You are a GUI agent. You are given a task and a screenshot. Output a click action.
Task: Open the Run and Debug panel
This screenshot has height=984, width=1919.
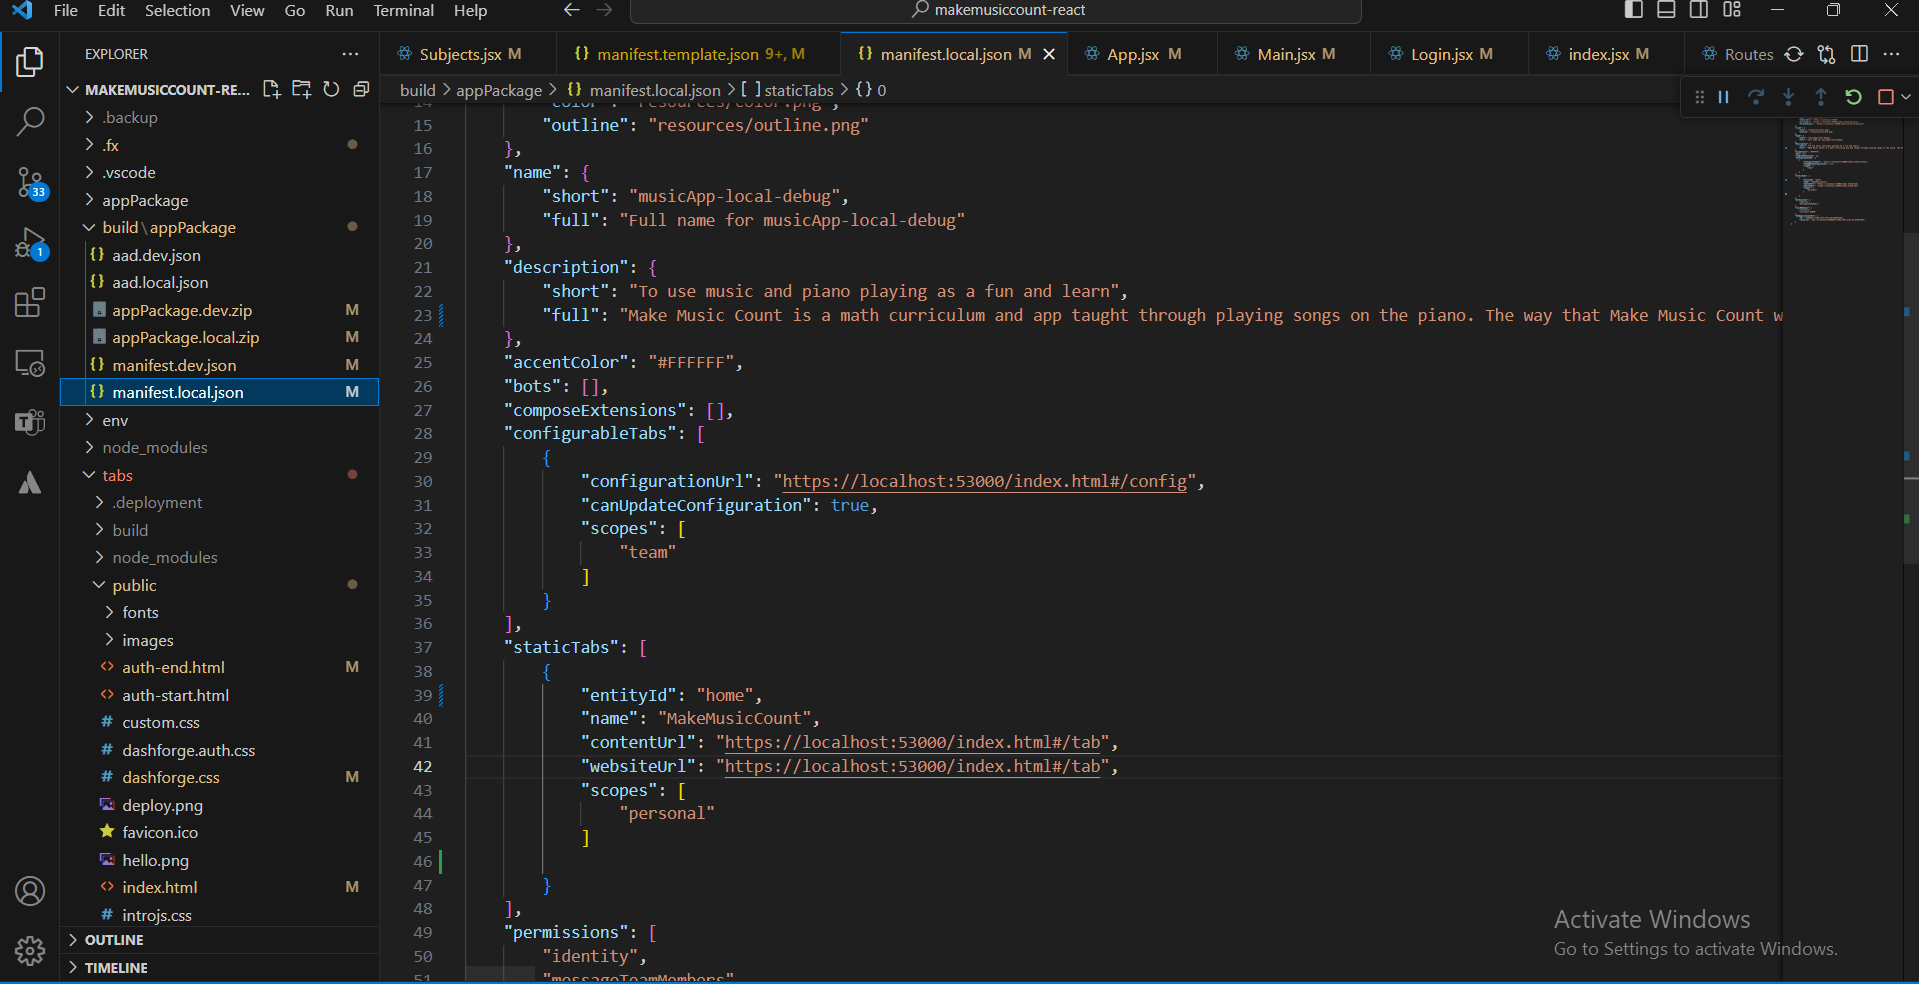tap(30, 243)
